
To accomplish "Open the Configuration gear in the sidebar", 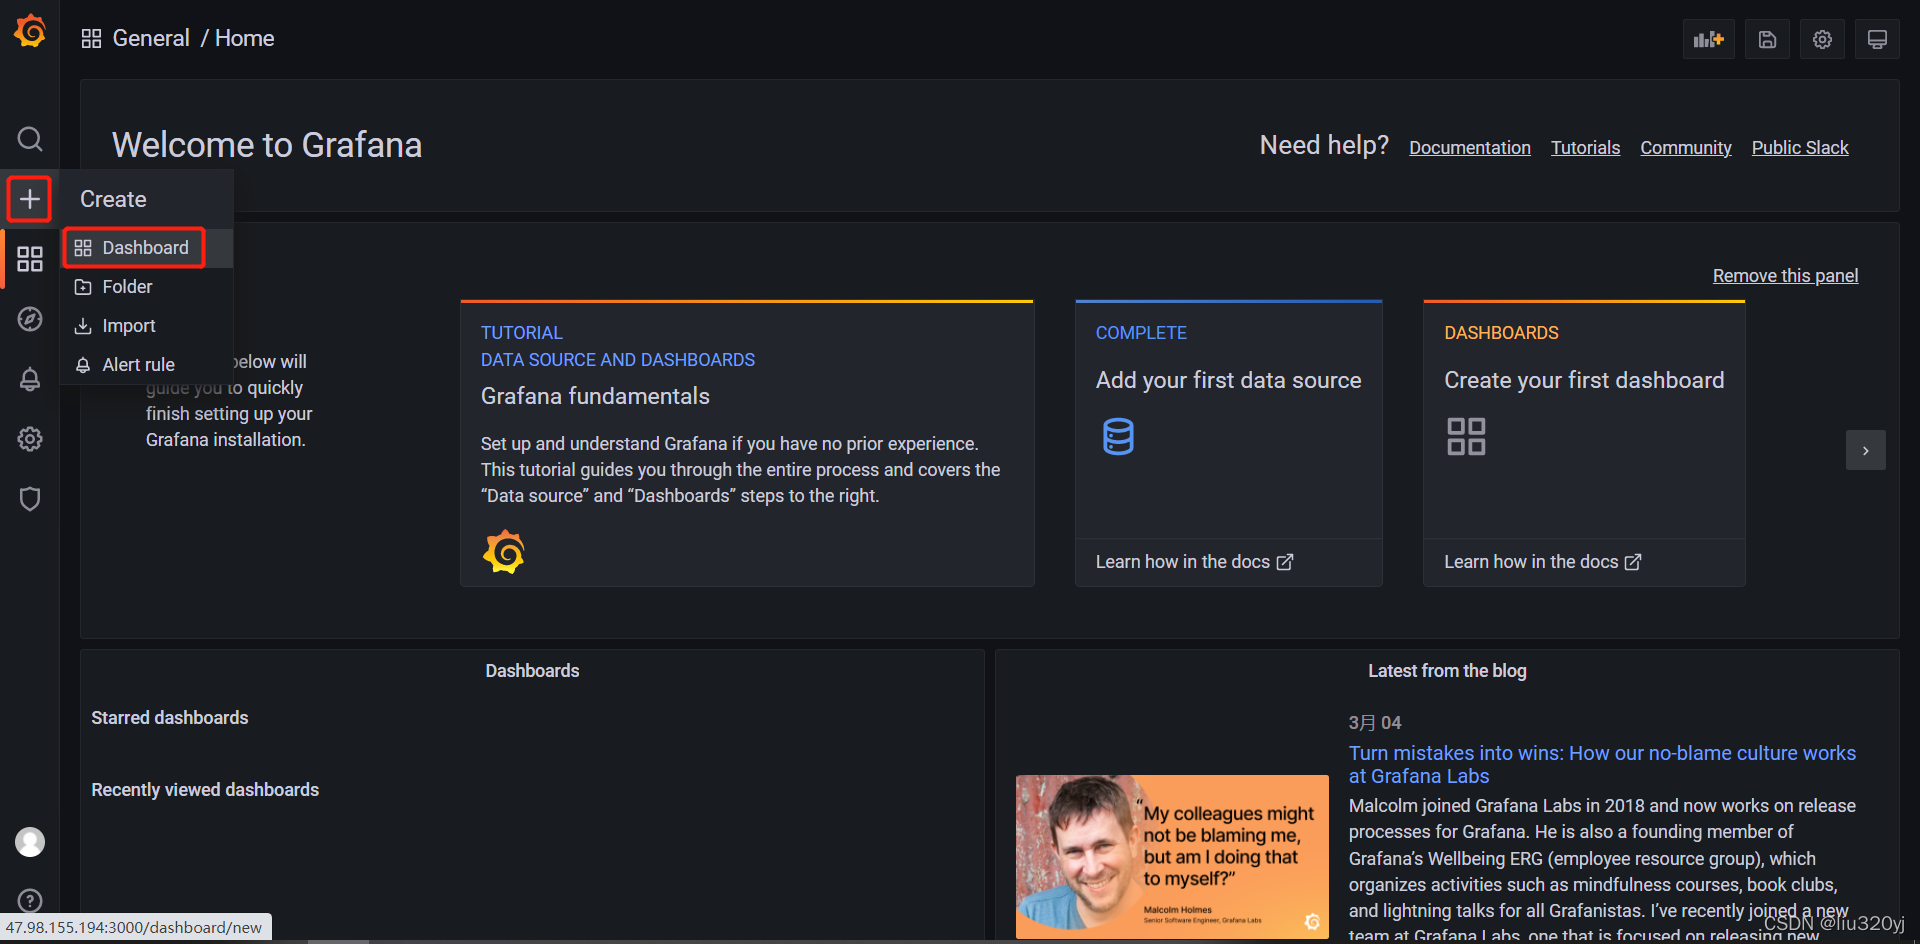I will pyautogui.click(x=30, y=439).
